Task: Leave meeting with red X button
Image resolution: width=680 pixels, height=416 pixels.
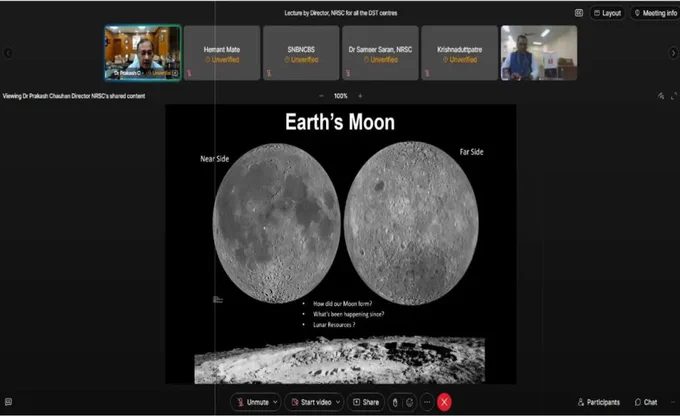Action: (x=444, y=403)
